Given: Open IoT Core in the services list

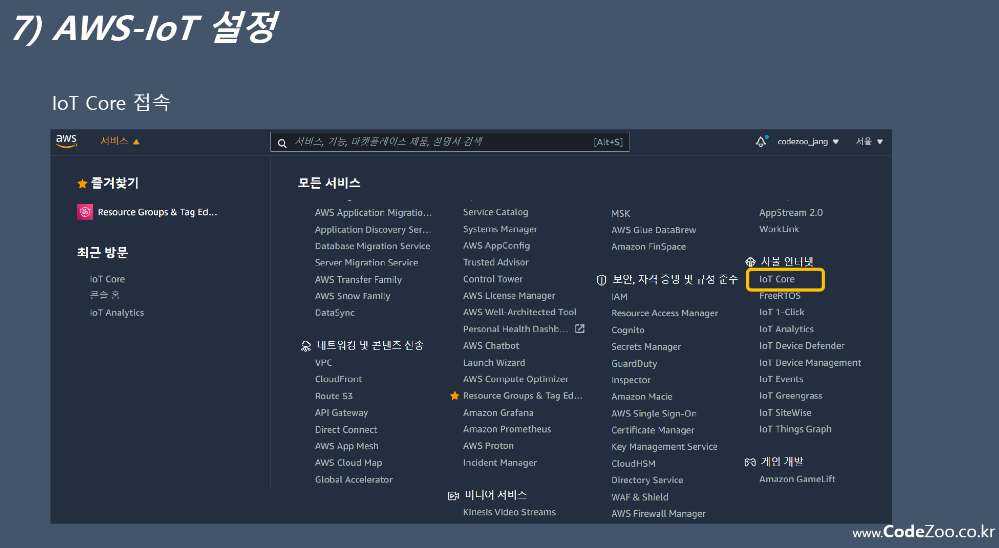Looking at the screenshot, I should (777, 279).
